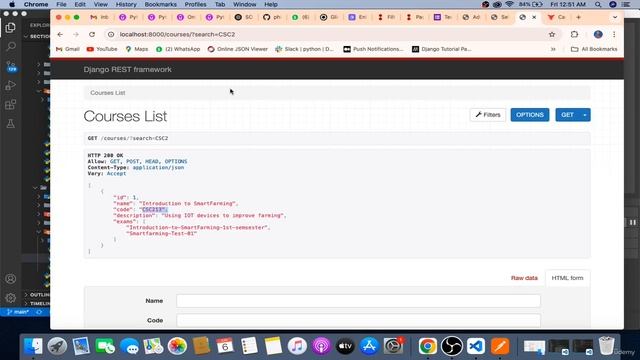640x360 pixels.
Task: Open Finder from the Dock
Action: coord(33,346)
